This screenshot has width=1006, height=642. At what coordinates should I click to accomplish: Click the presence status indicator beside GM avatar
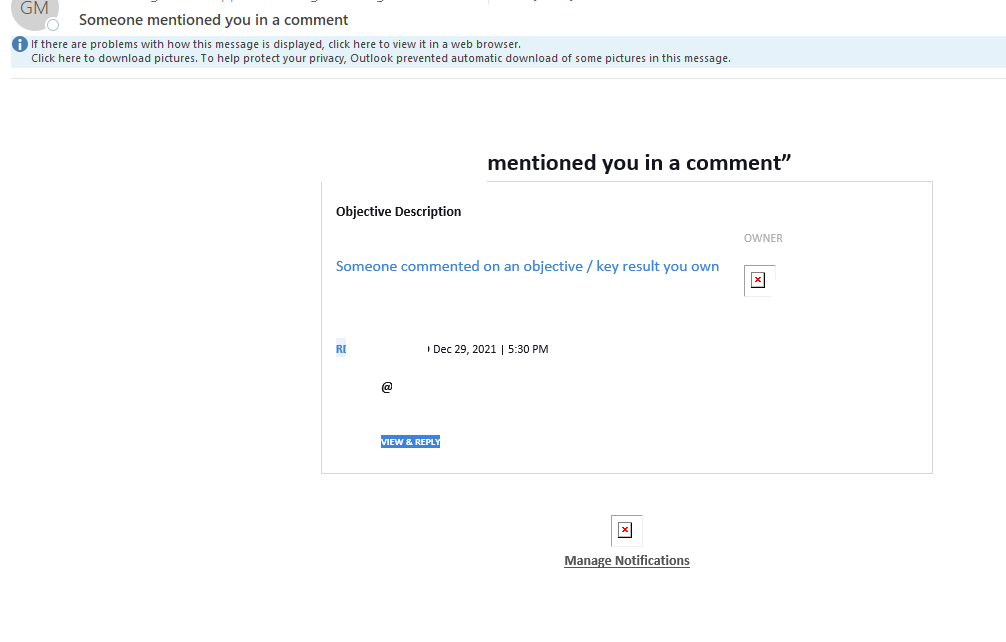[53, 25]
